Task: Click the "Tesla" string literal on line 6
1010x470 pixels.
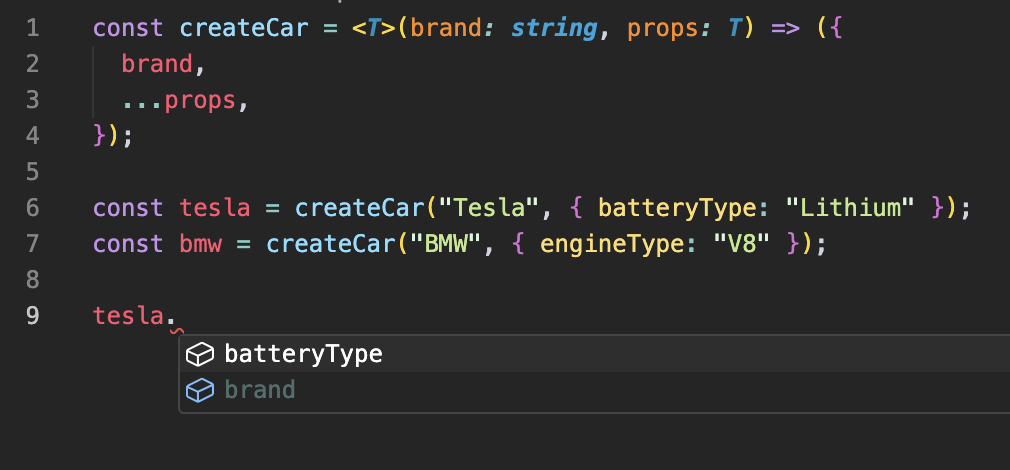Action: pos(488,208)
